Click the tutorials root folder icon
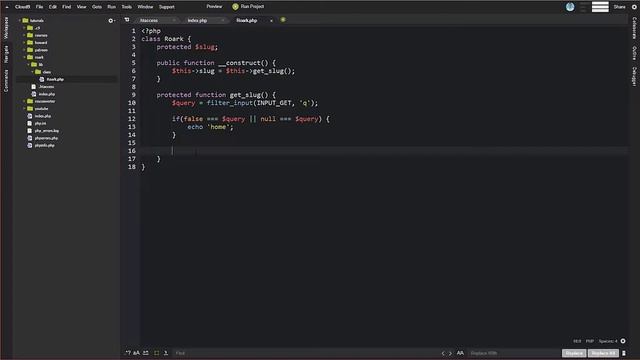640x360 pixels. [x=25, y=20]
